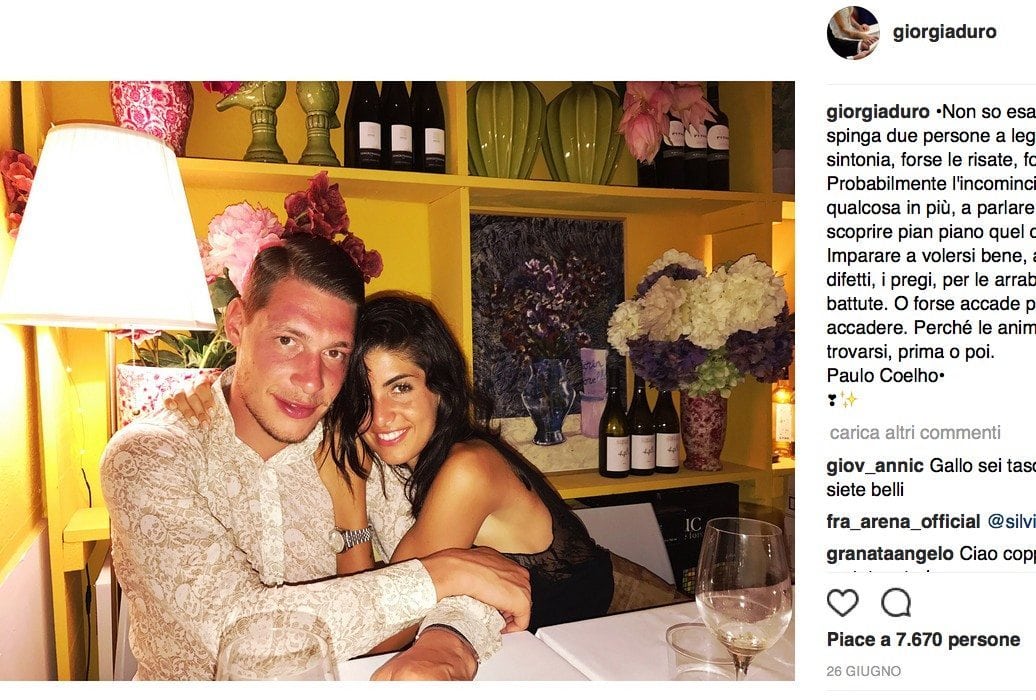The image size is (1036, 700).
Task: Visit commenter giov_annic's profile
Action: (875, 466)
